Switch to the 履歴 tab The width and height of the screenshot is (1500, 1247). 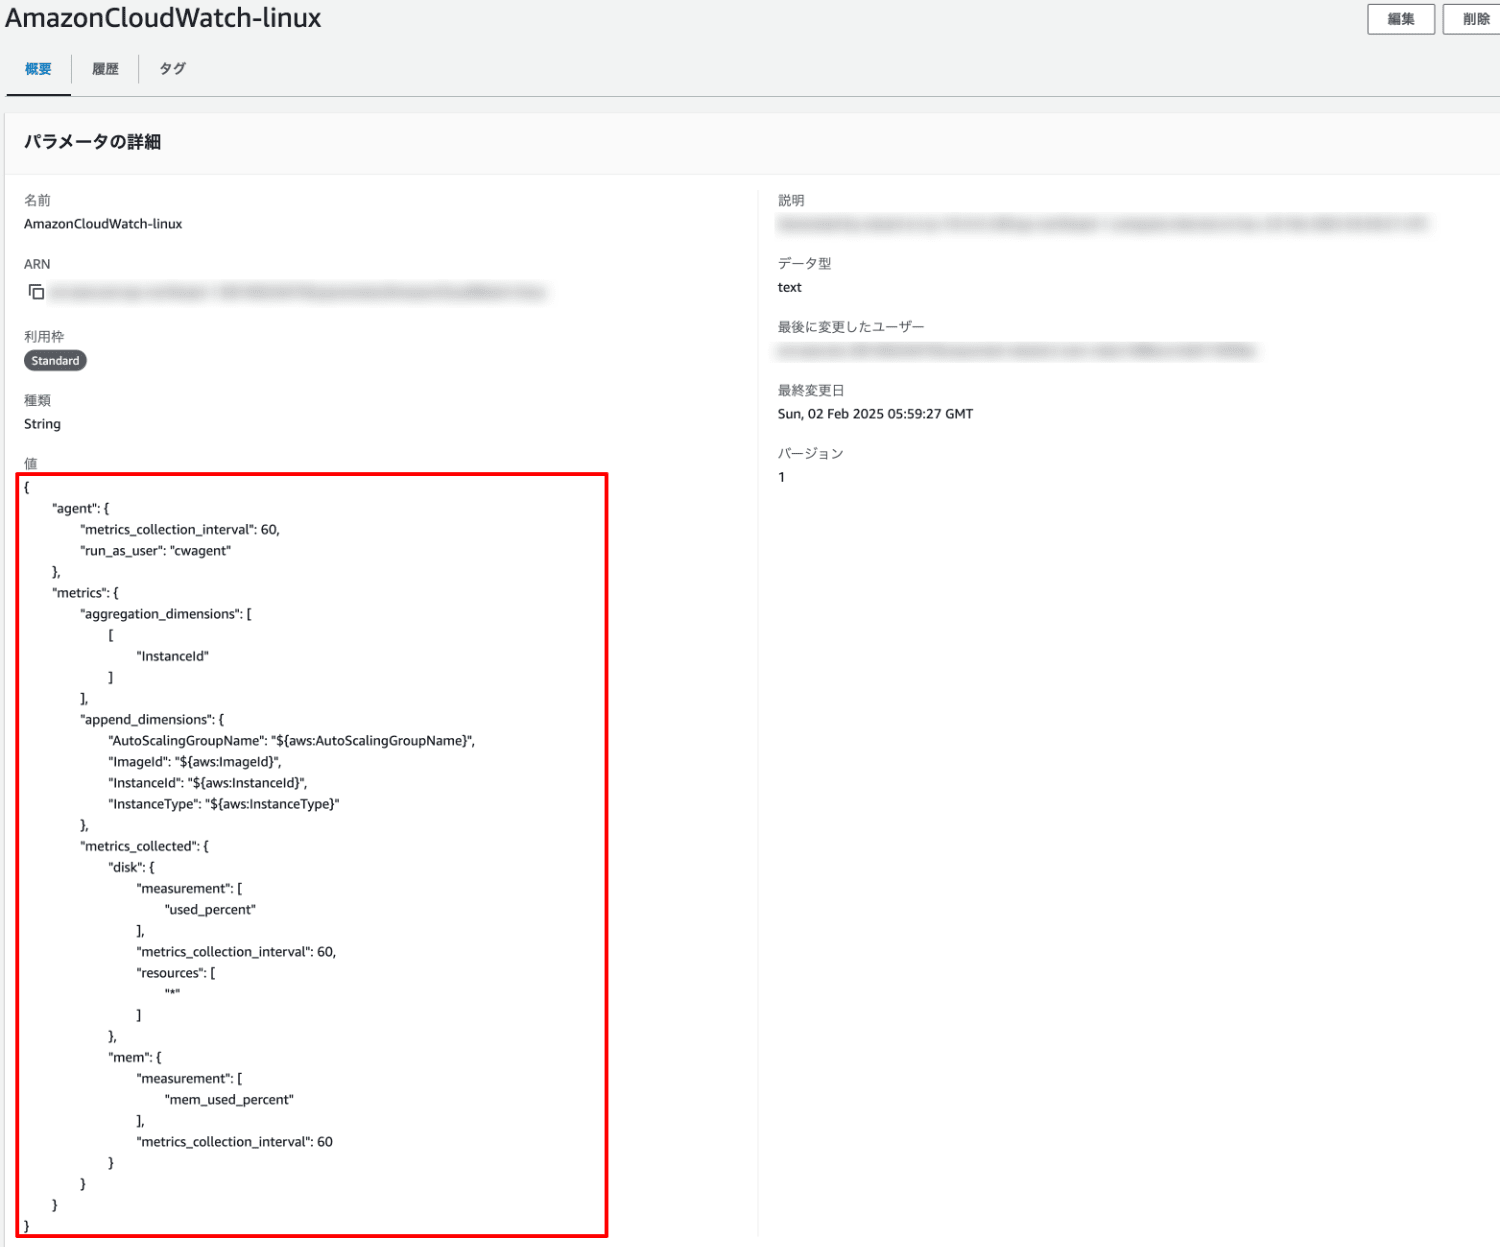coord(105,69)
